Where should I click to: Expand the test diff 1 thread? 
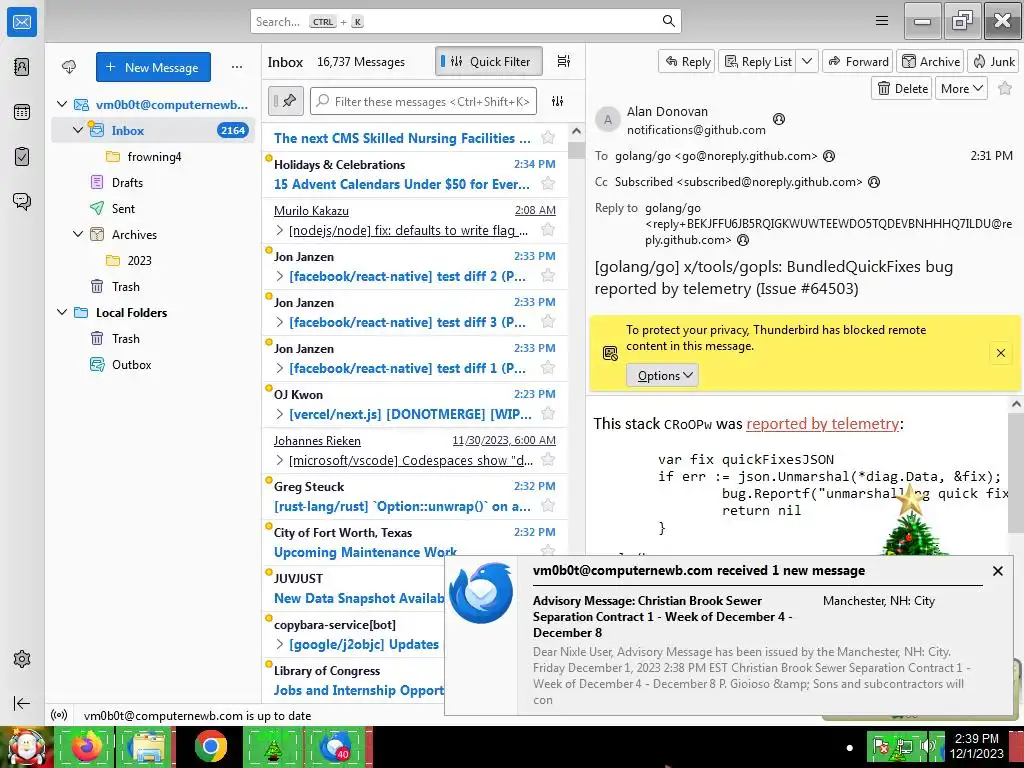280,368
